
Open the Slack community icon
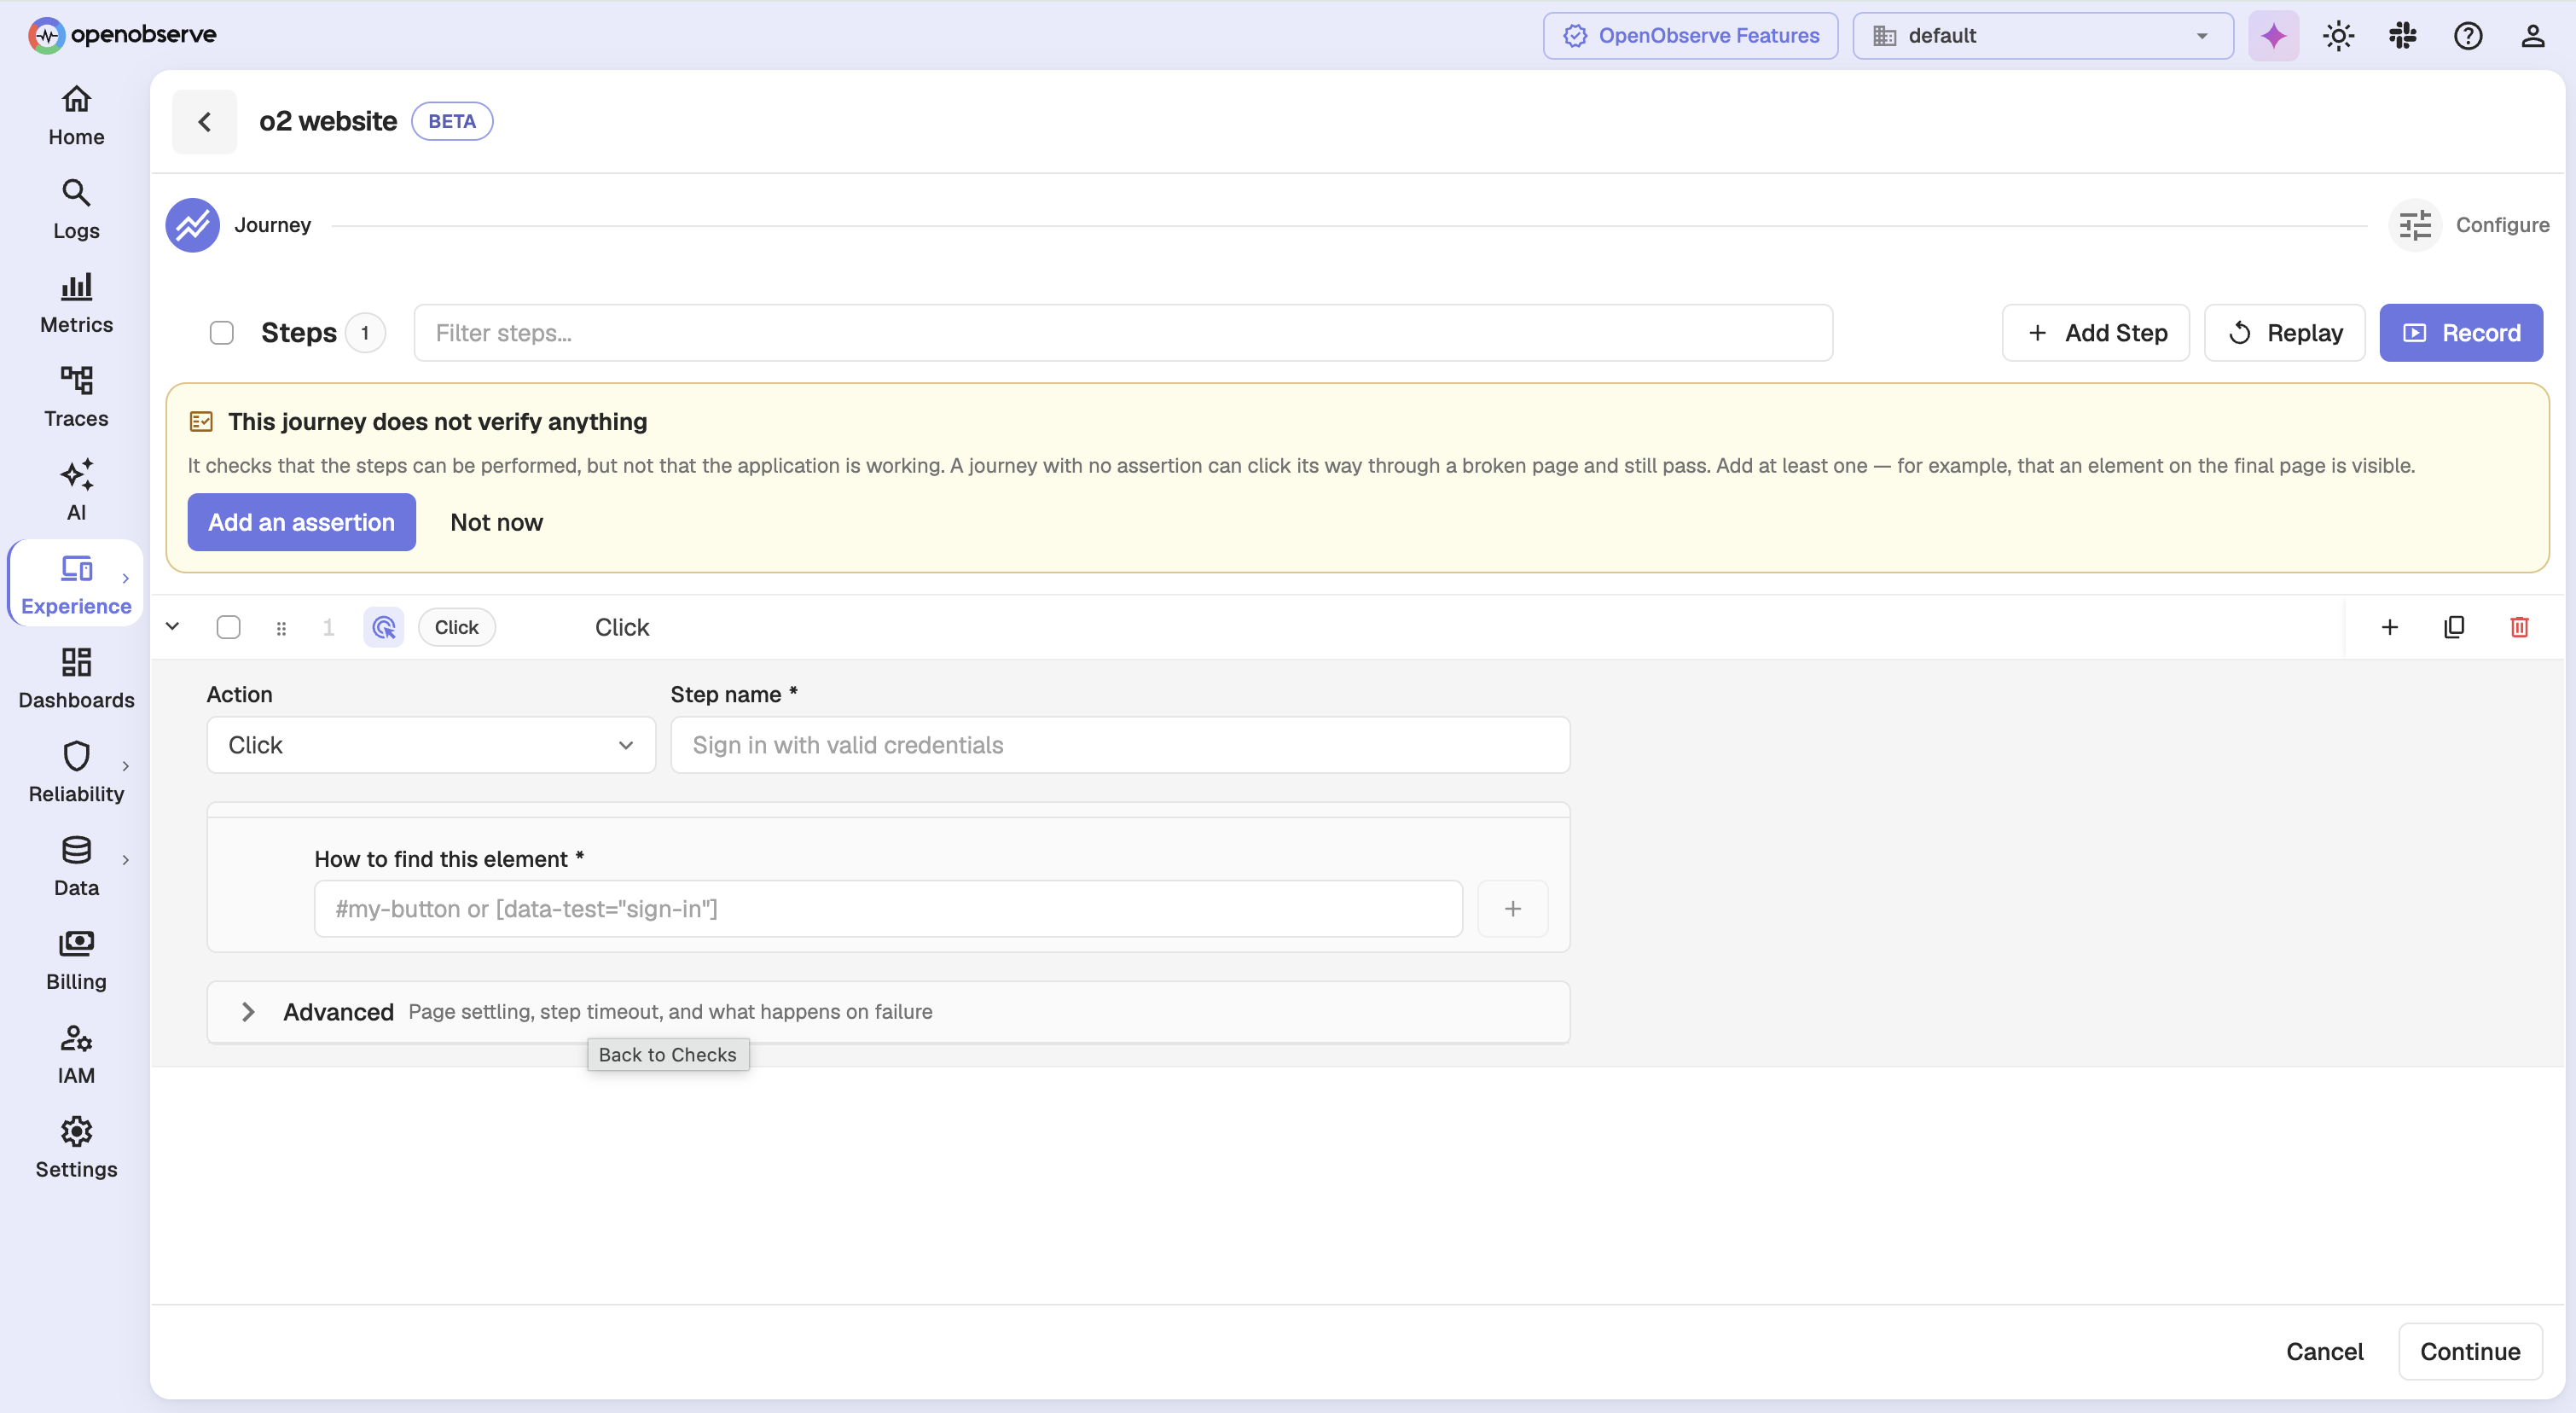tap(2403, 36)
